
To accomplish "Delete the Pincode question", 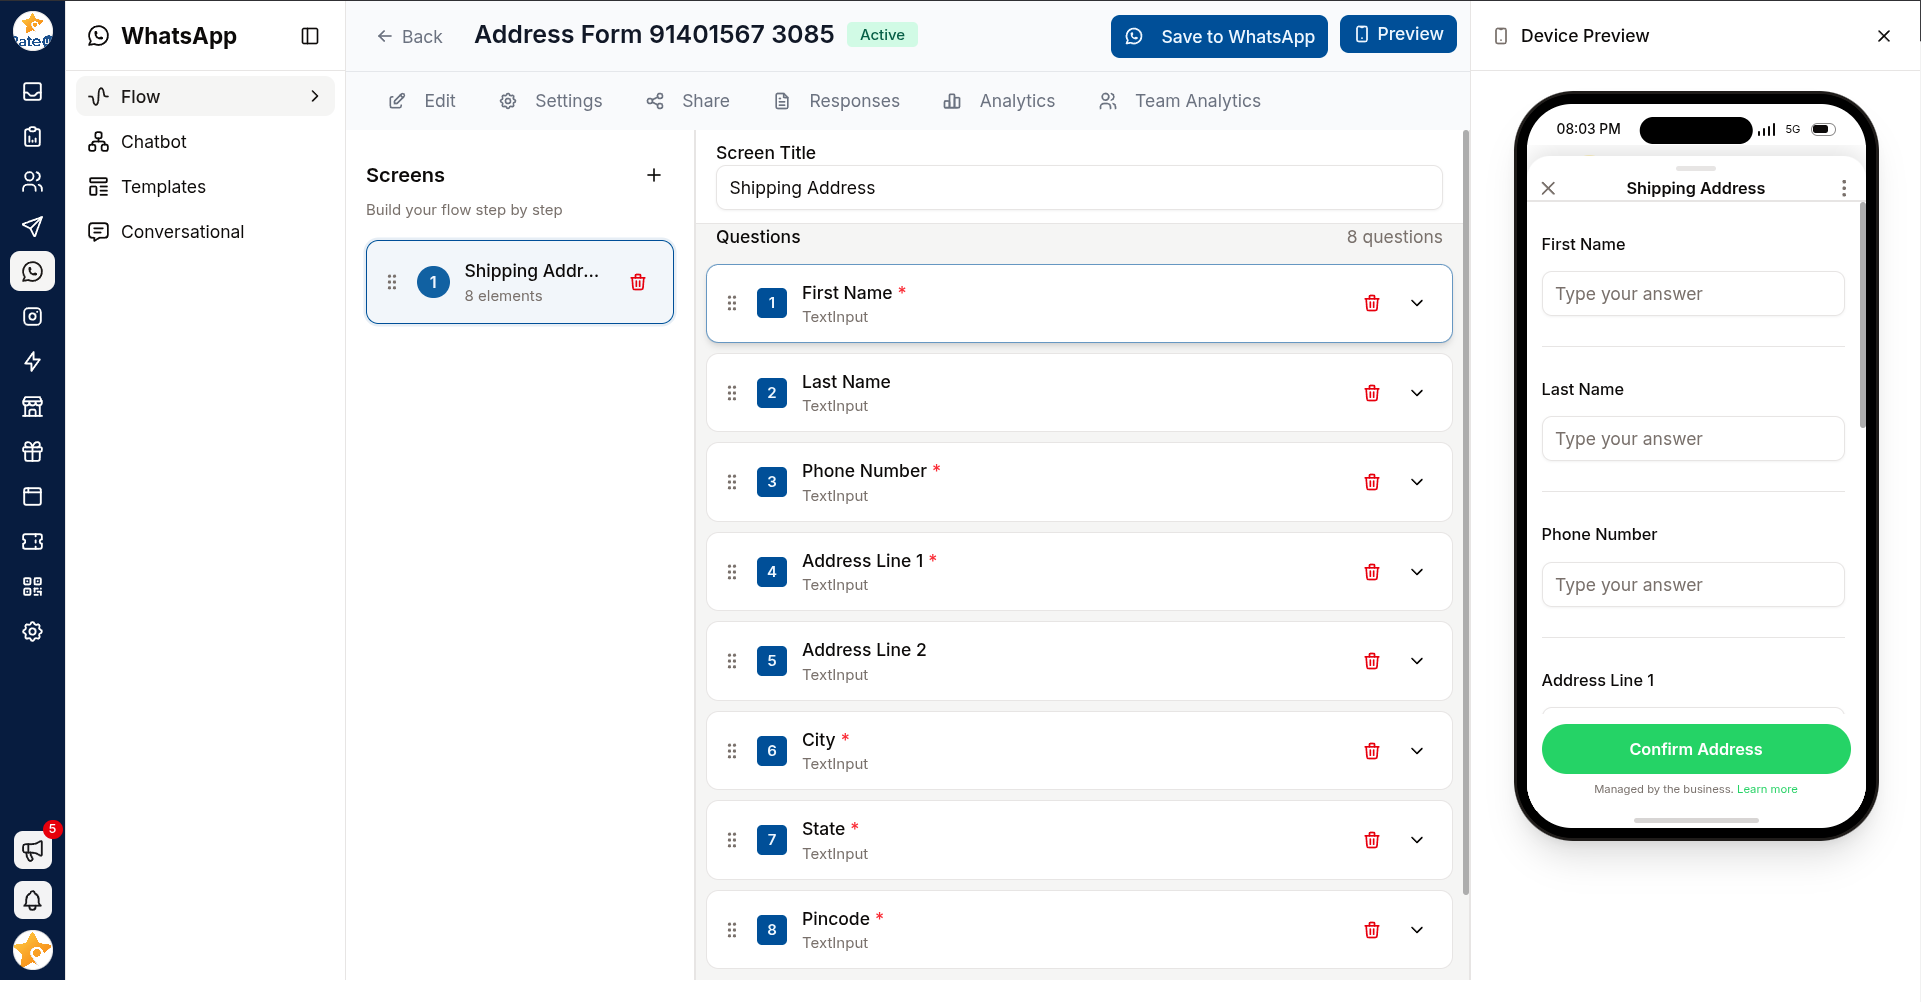I will click(x=1372, y=930).
